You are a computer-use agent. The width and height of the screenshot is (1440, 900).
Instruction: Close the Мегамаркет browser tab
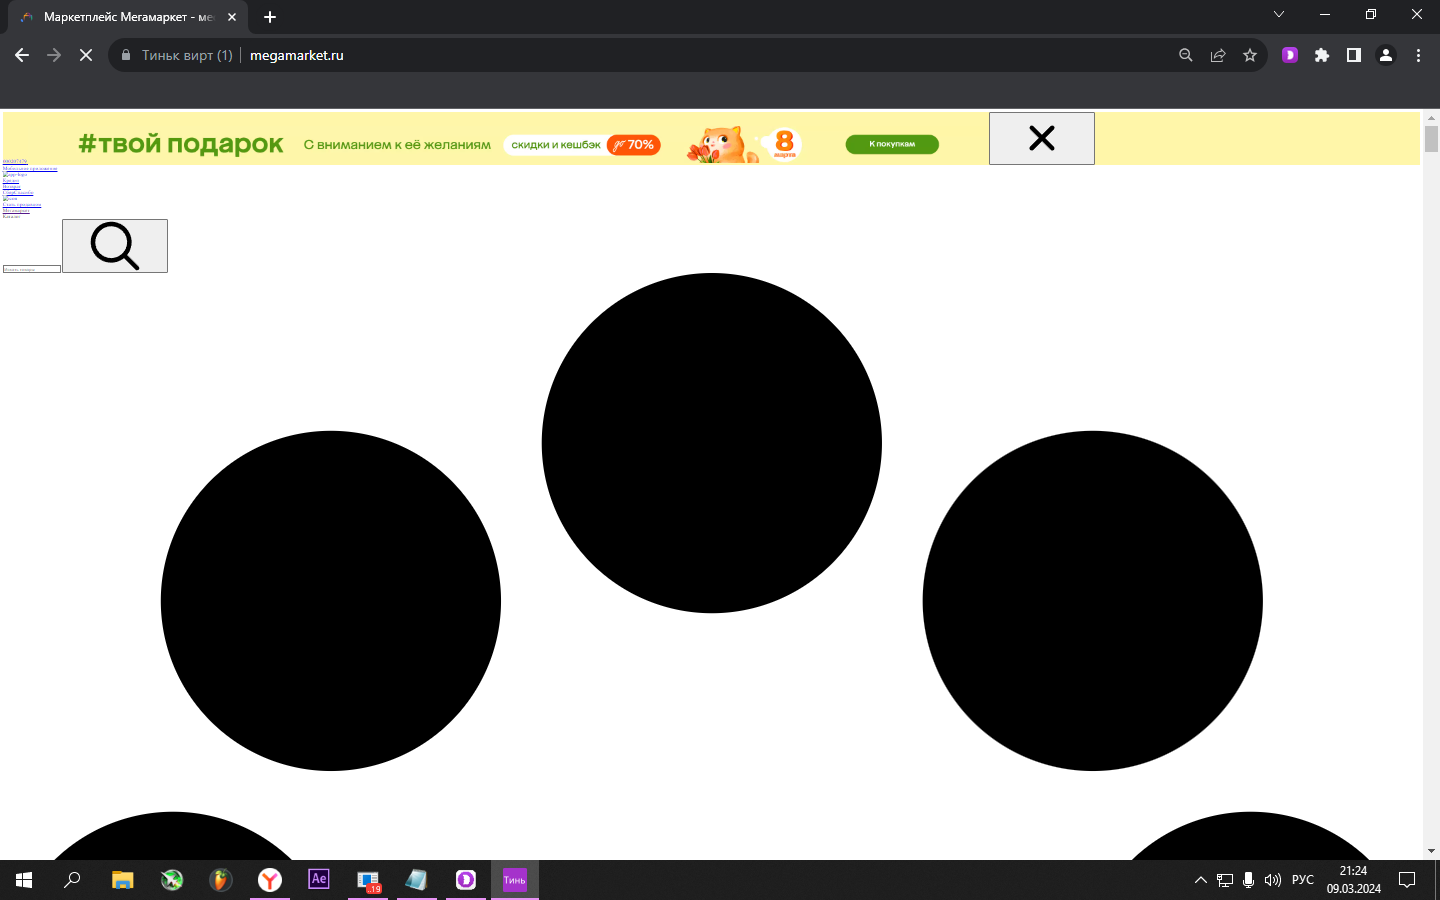[232, 17]
